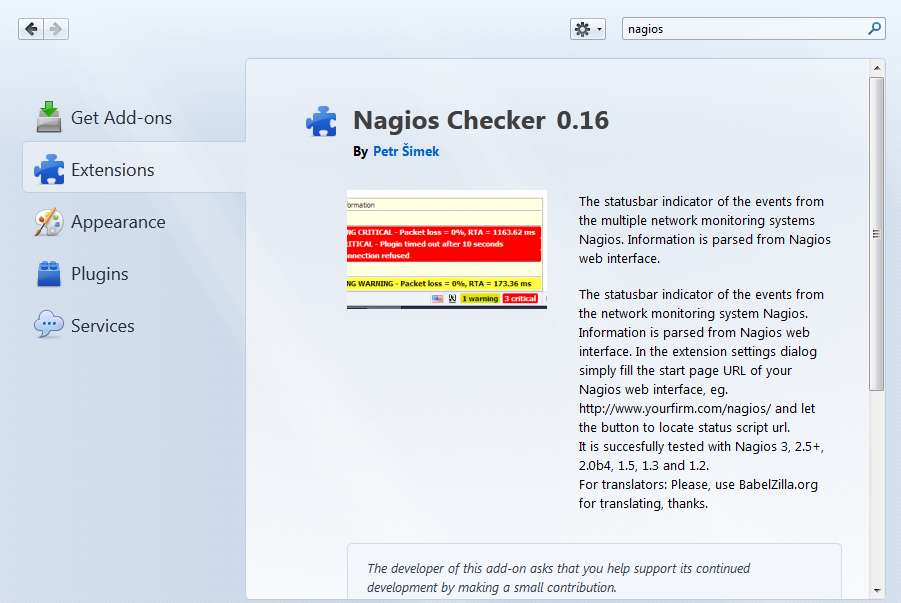The width and height of the screenshot is (901, 603).
Task: Click the Nagios Checker 0.16 title heading
Action: tap(481, 120)
